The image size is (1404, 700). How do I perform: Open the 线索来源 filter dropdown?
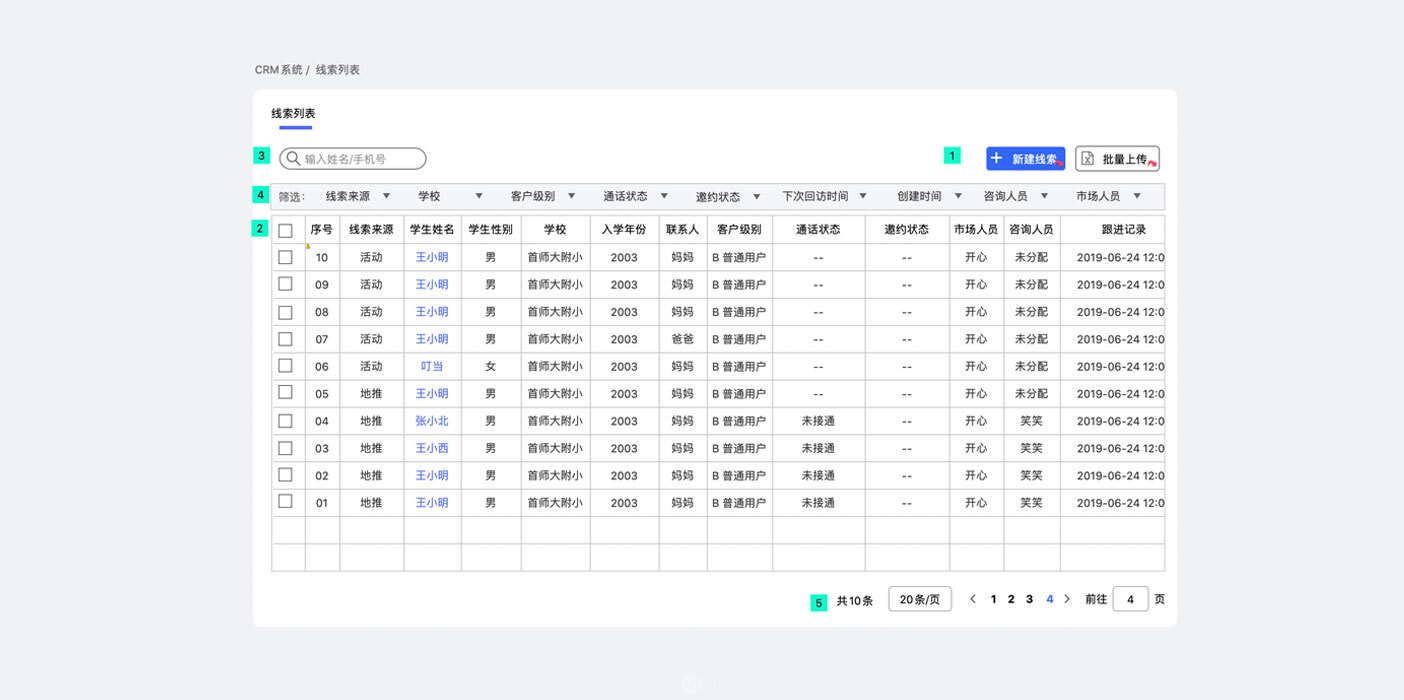[358, 196]
